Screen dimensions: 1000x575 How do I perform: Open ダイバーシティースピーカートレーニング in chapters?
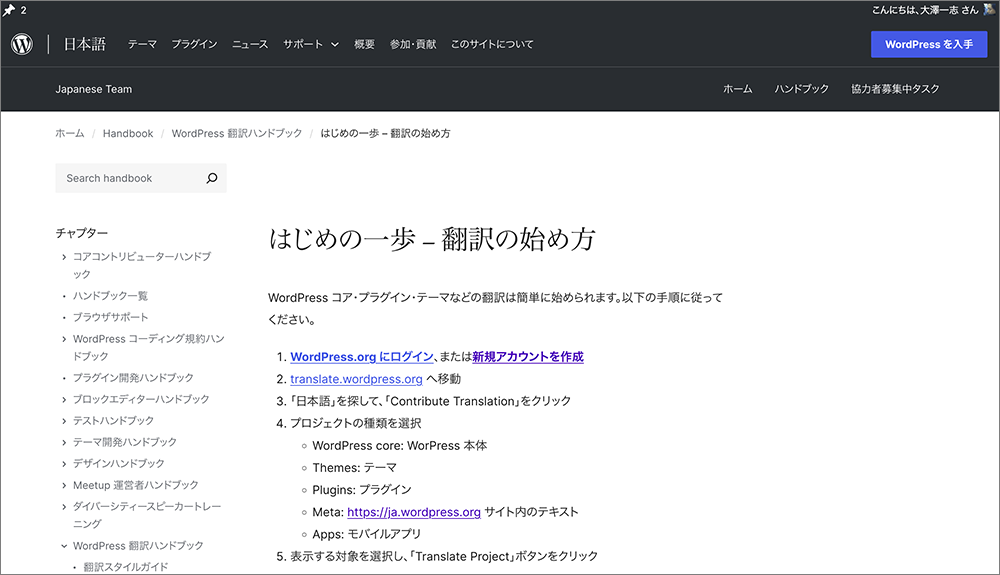click(147, 515)
